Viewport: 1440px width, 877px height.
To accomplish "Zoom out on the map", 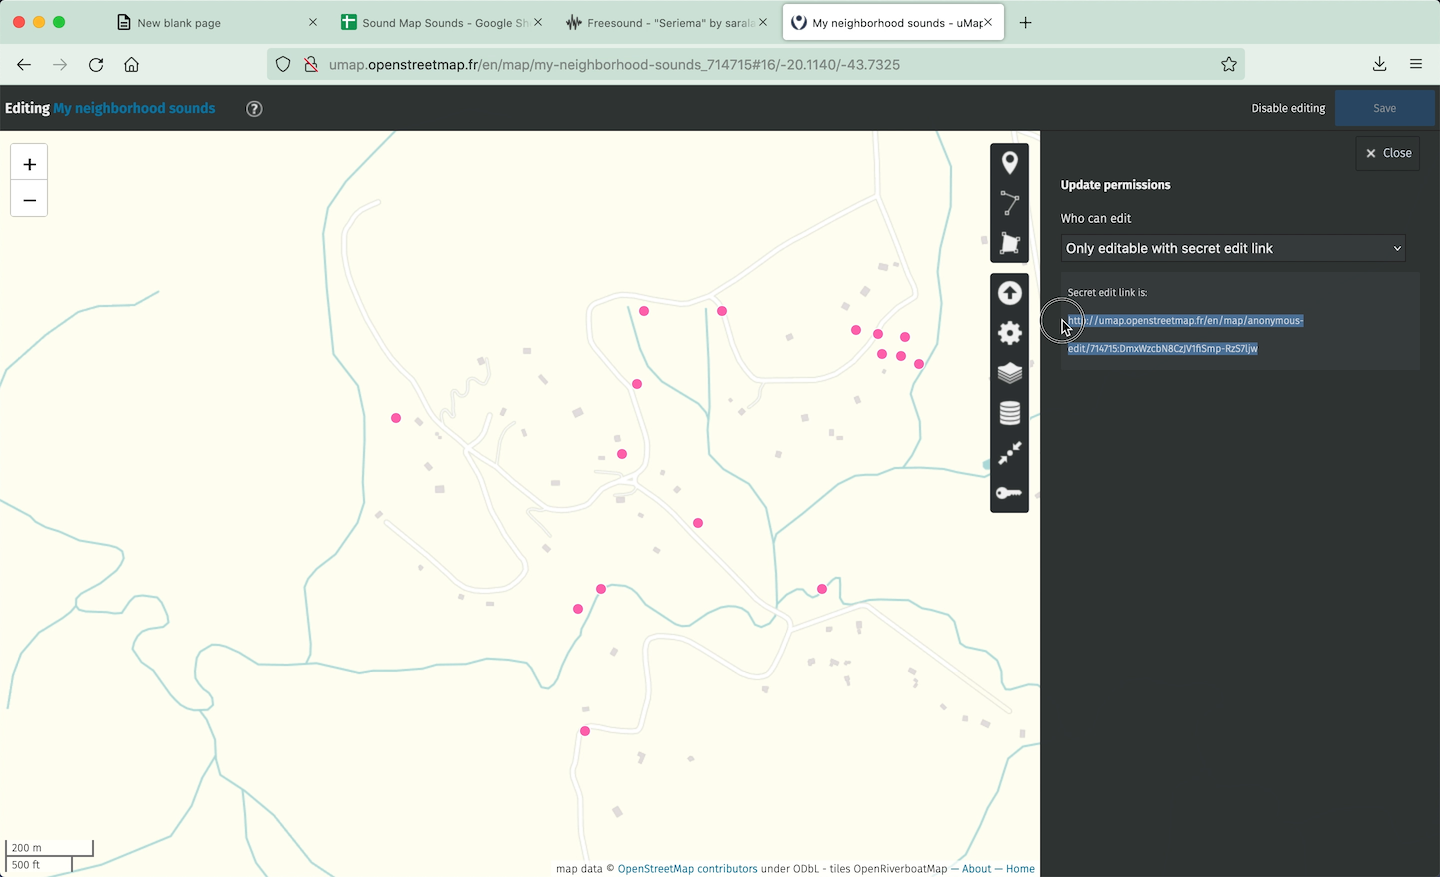I will [x=29, y=200].
